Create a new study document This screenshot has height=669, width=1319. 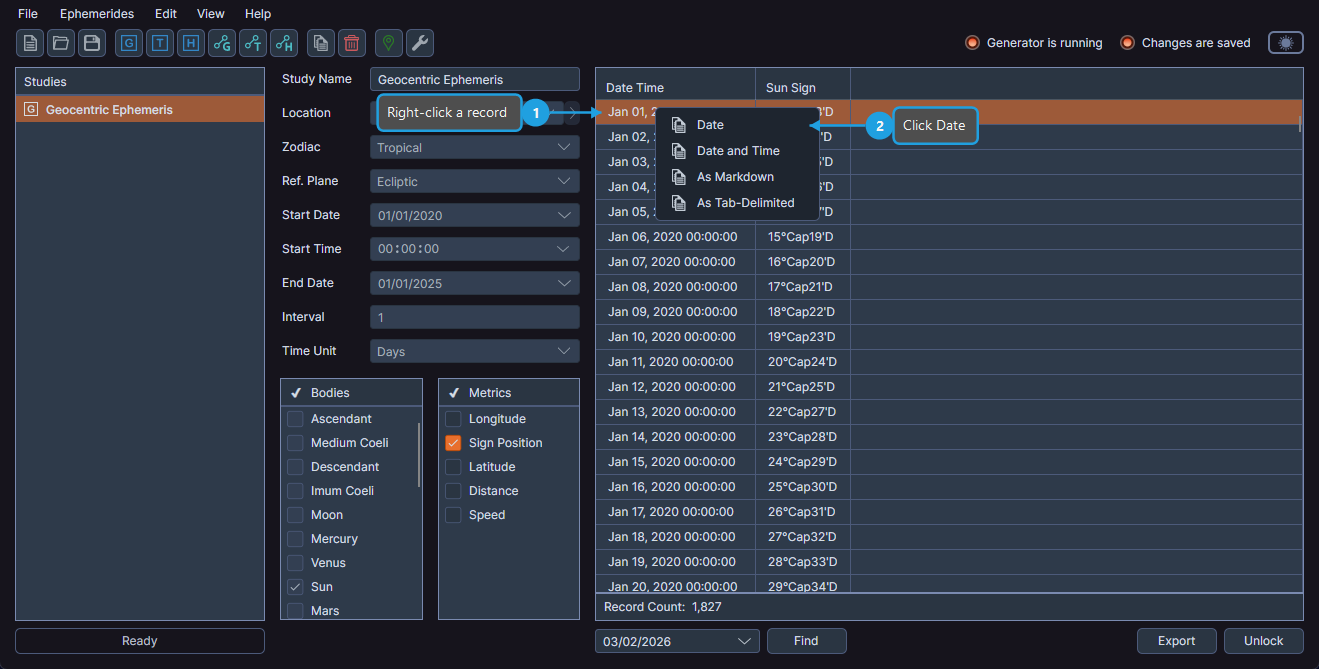(30, 43)
